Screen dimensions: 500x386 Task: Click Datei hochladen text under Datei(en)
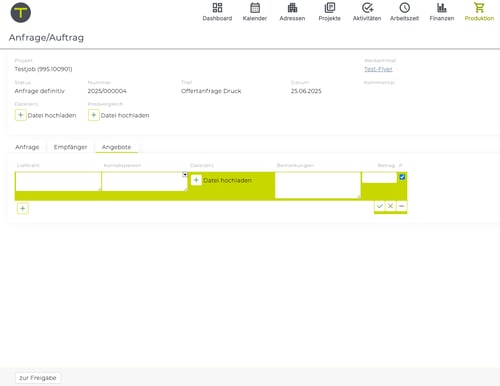52,115
